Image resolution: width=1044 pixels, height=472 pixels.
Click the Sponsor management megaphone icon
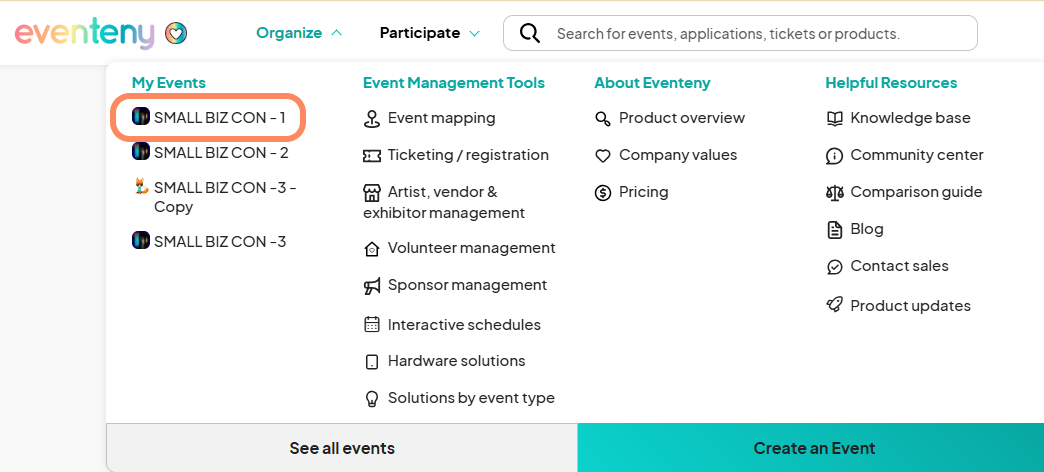tap(372, 286)
